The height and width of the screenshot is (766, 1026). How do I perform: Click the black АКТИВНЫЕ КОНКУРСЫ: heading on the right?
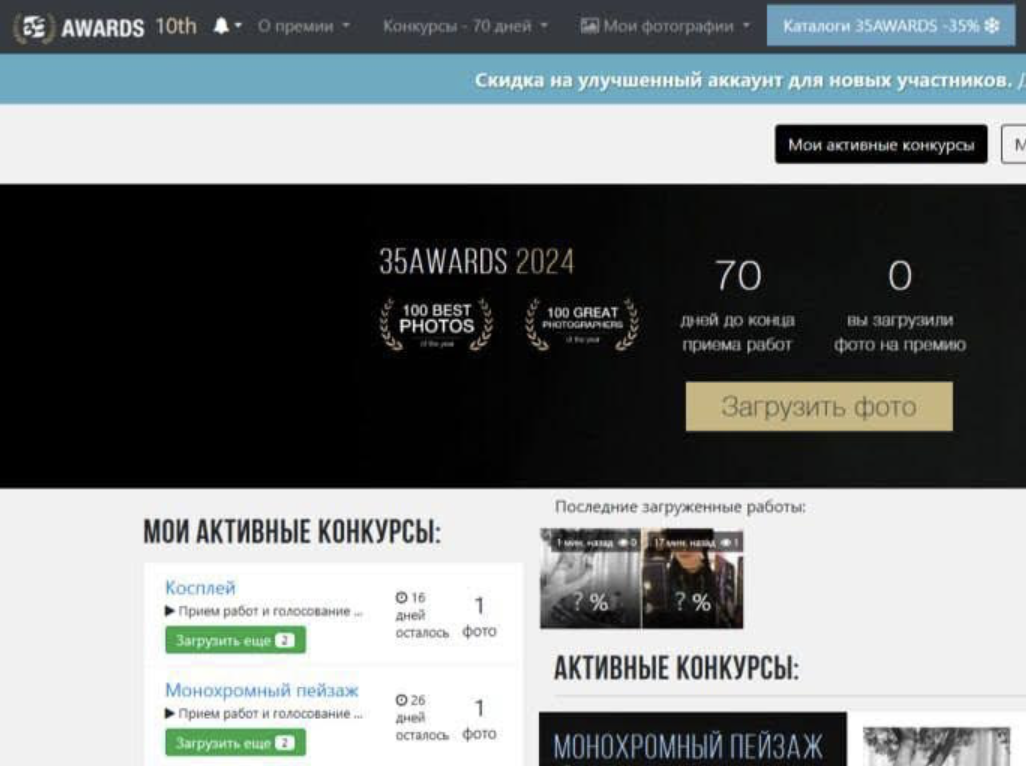point(677,668)
